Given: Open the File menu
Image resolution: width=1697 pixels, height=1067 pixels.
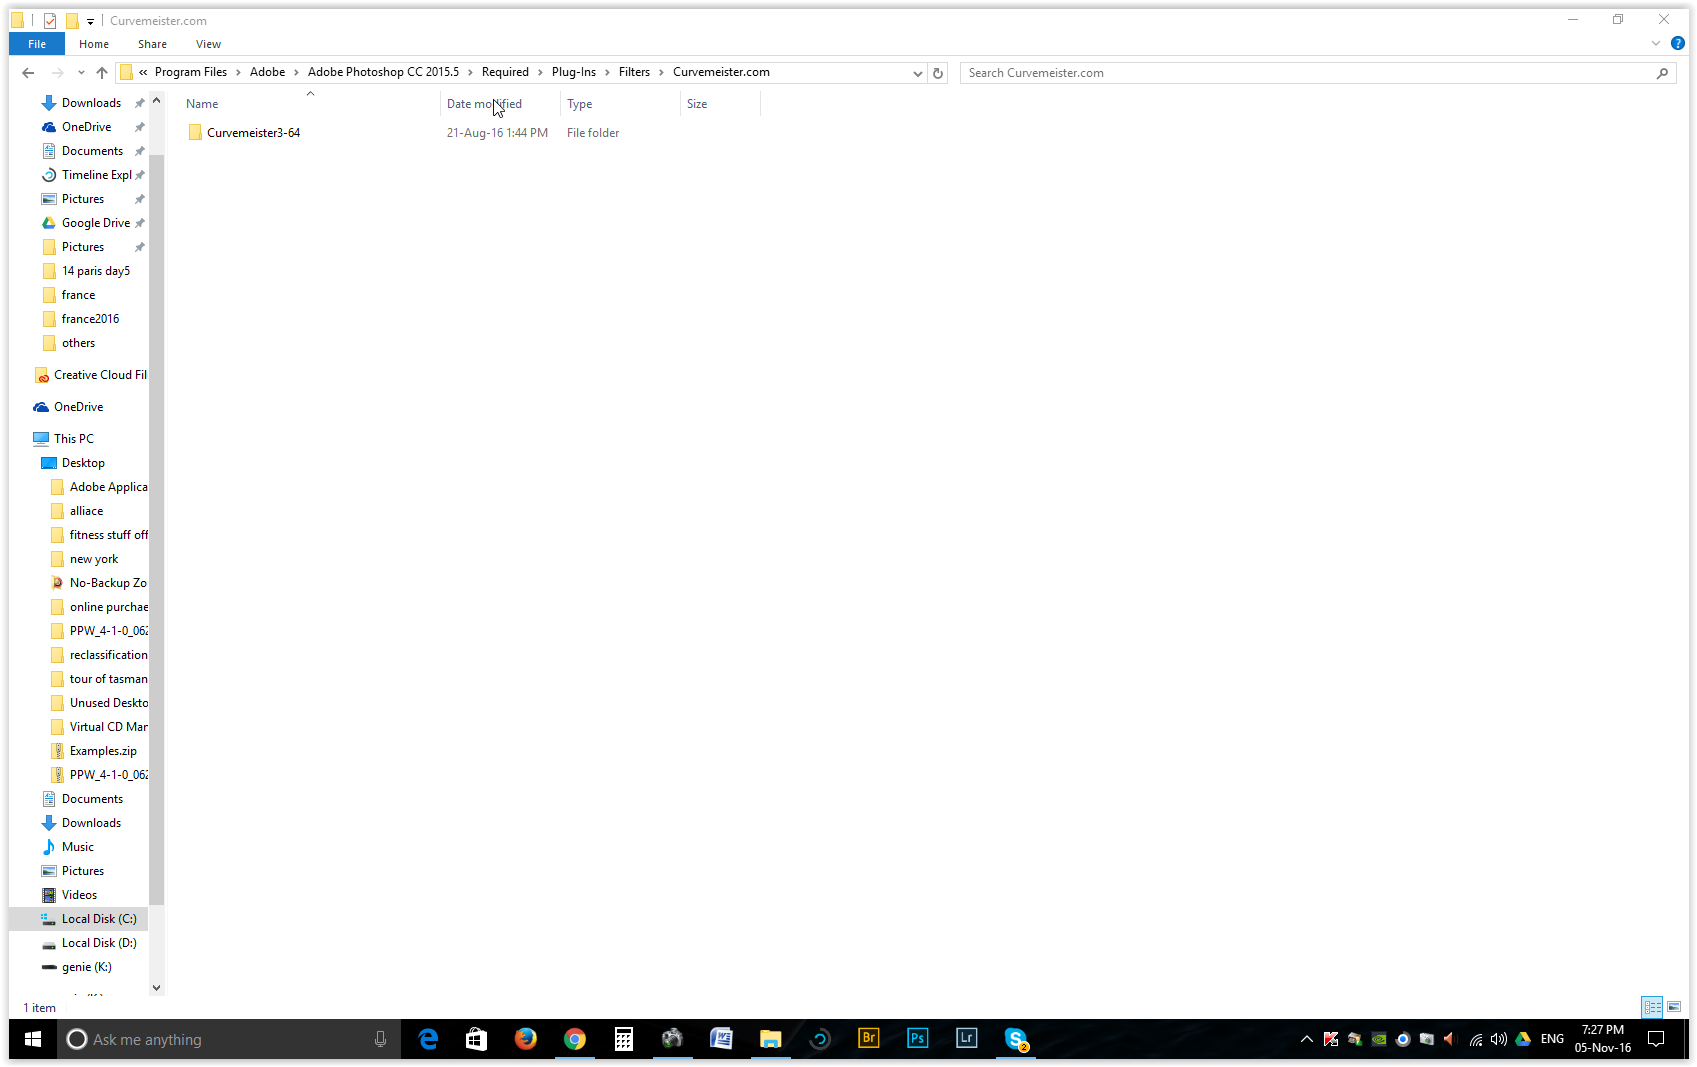Looking at the screenshot, I should point(37,44).
